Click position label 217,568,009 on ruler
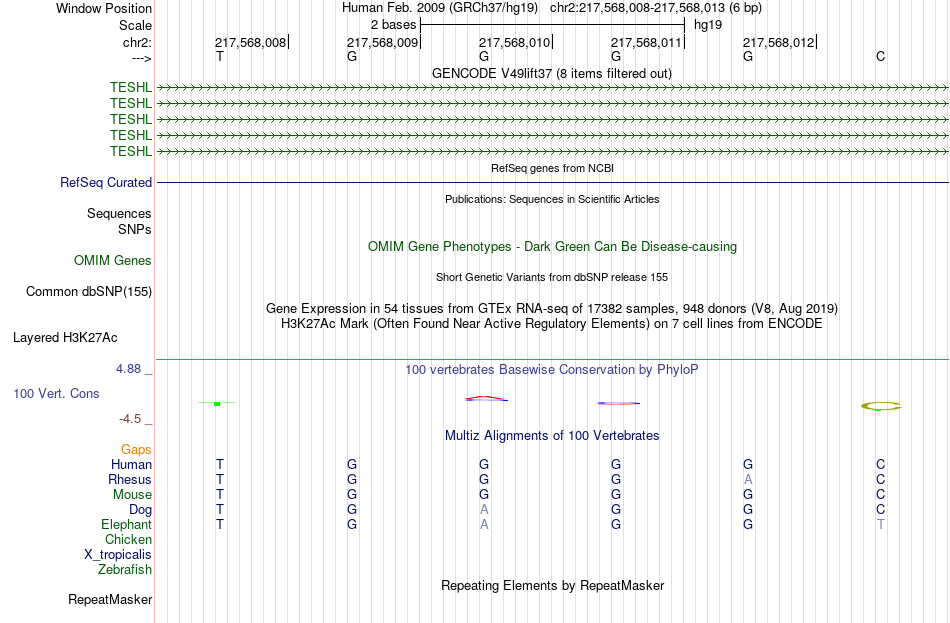 tap(382, 42)
